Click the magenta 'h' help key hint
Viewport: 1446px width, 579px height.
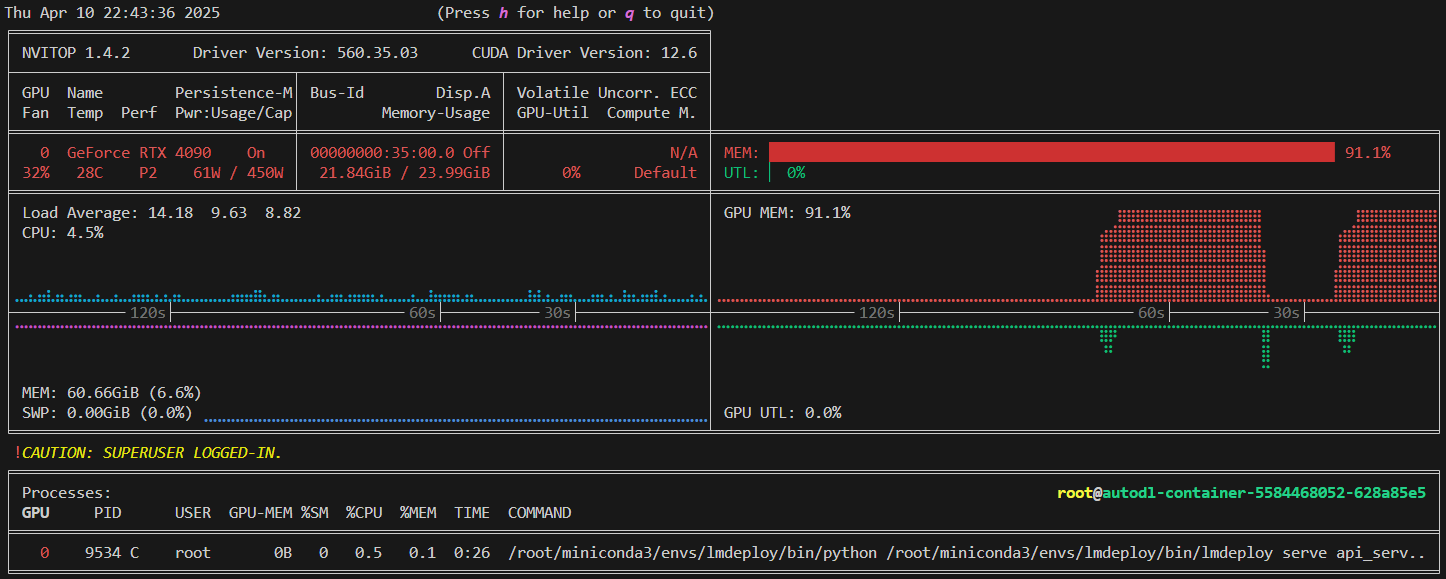[x=503, y=13]
